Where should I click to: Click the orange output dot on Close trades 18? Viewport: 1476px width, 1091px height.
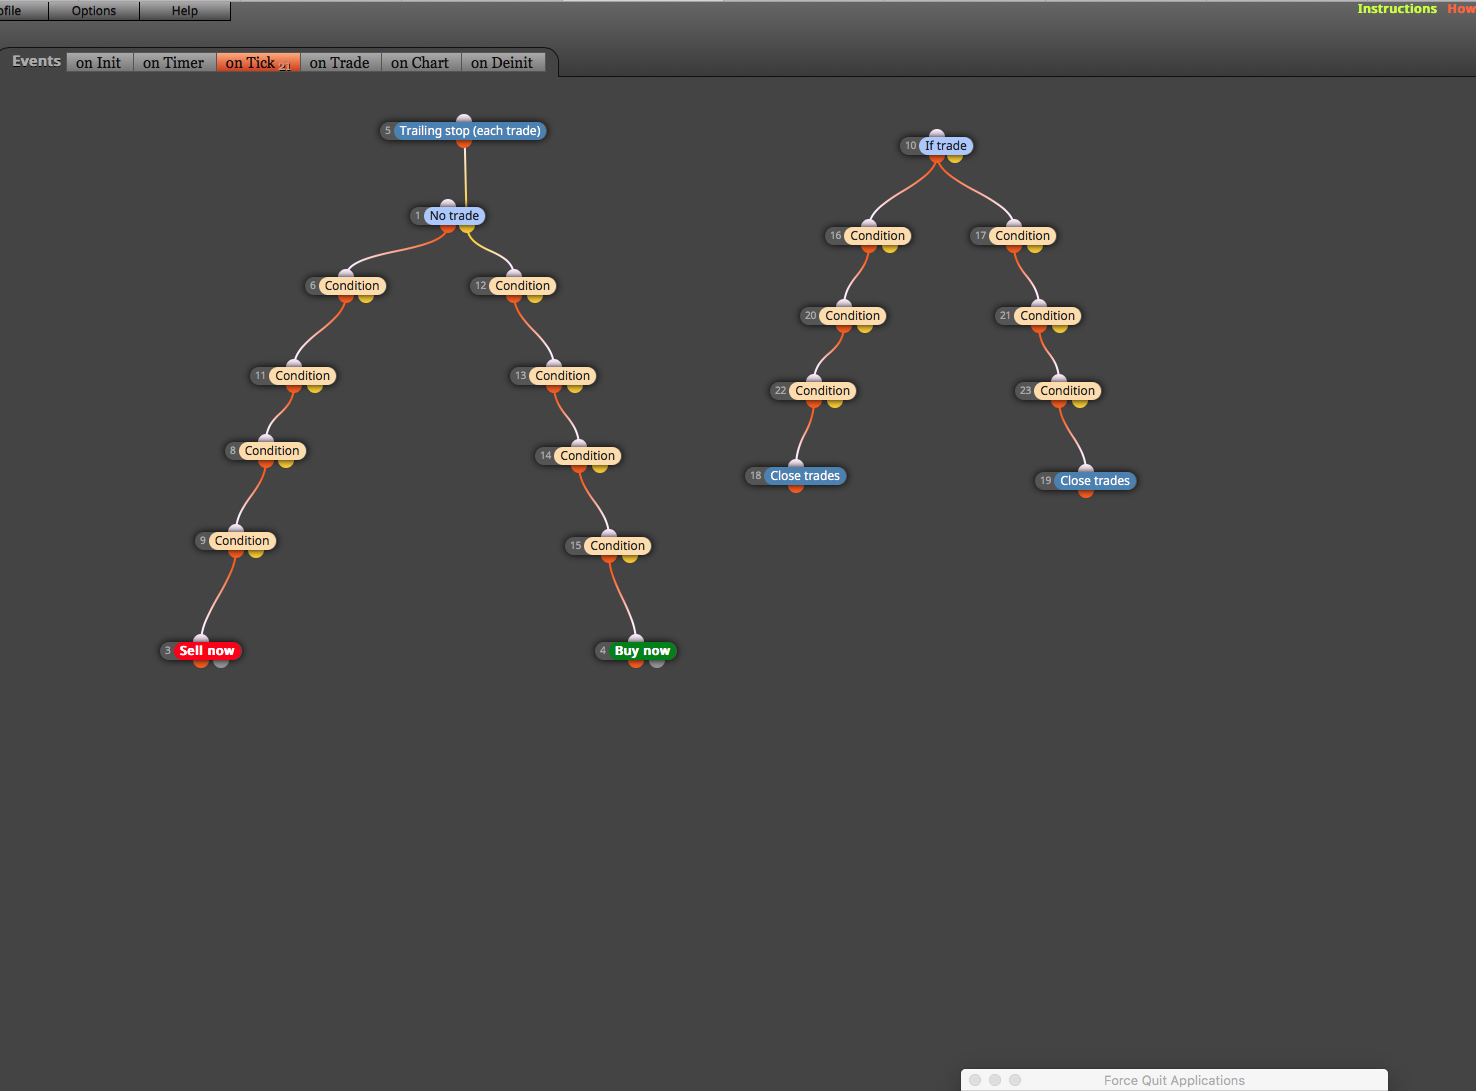click(796, 488)
